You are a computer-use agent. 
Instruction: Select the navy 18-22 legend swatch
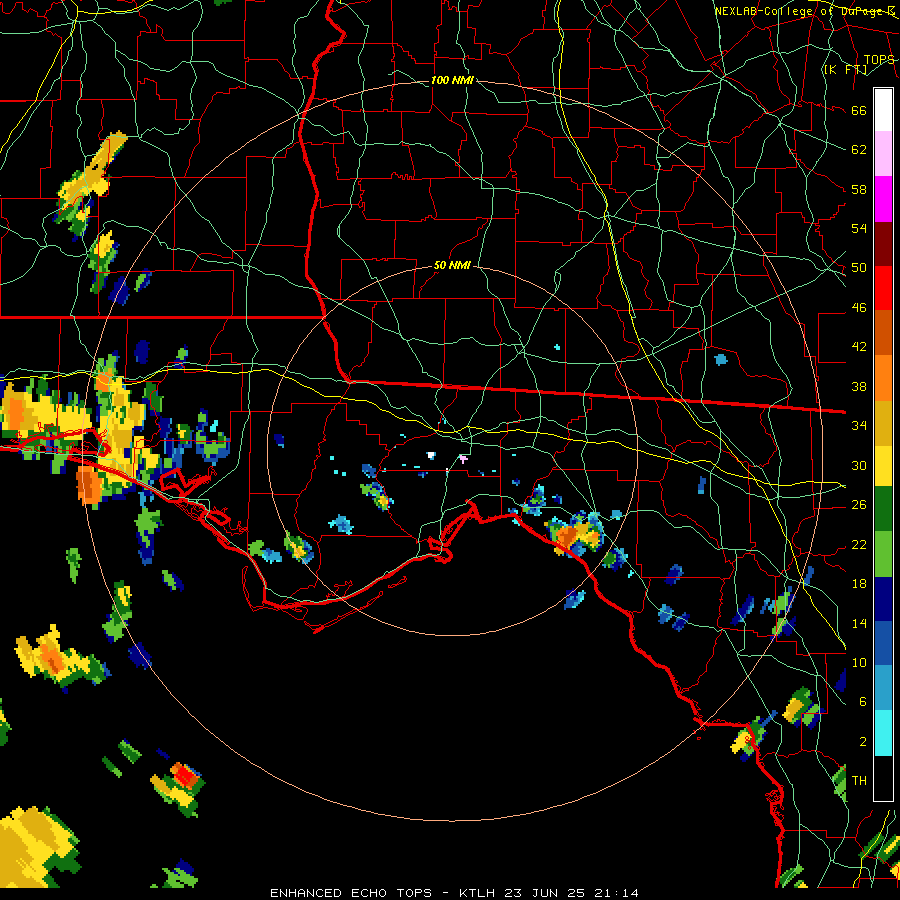[883, 599]
